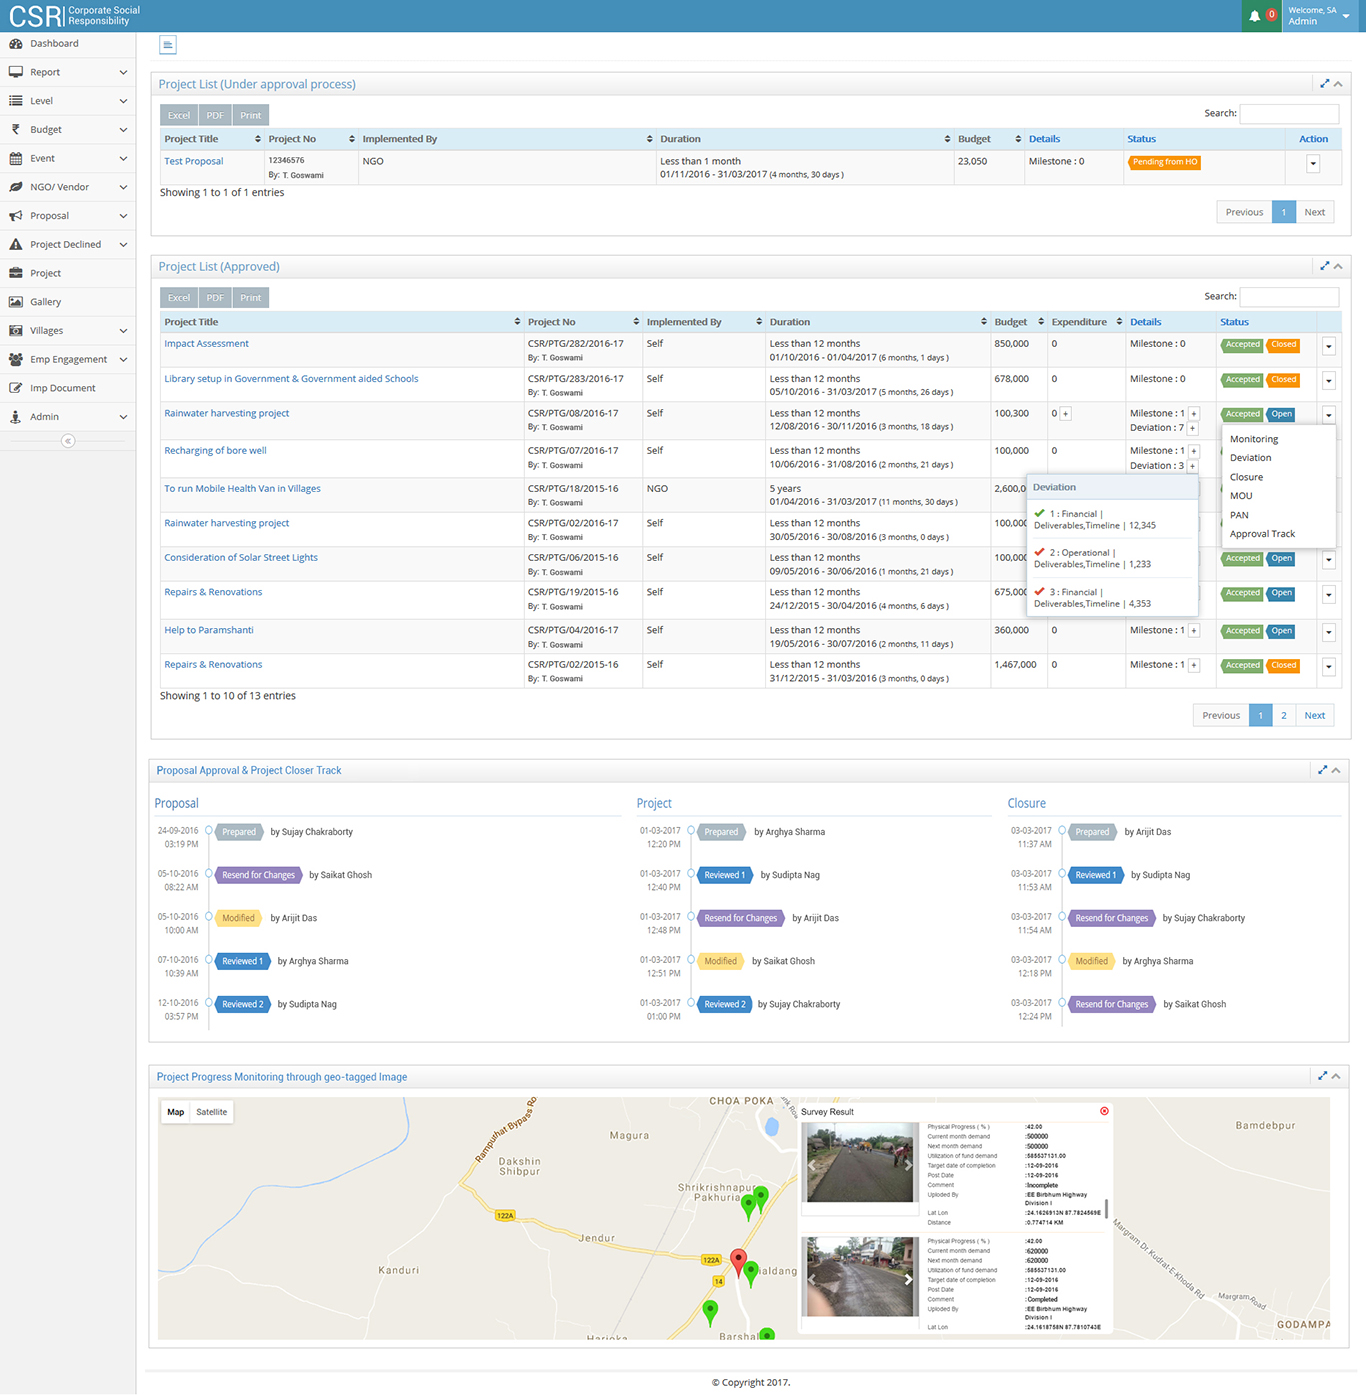This screenshot has width=1366, height=1395.
Task: Select Approval Track in the action menu
Action: coord(1262,534)
